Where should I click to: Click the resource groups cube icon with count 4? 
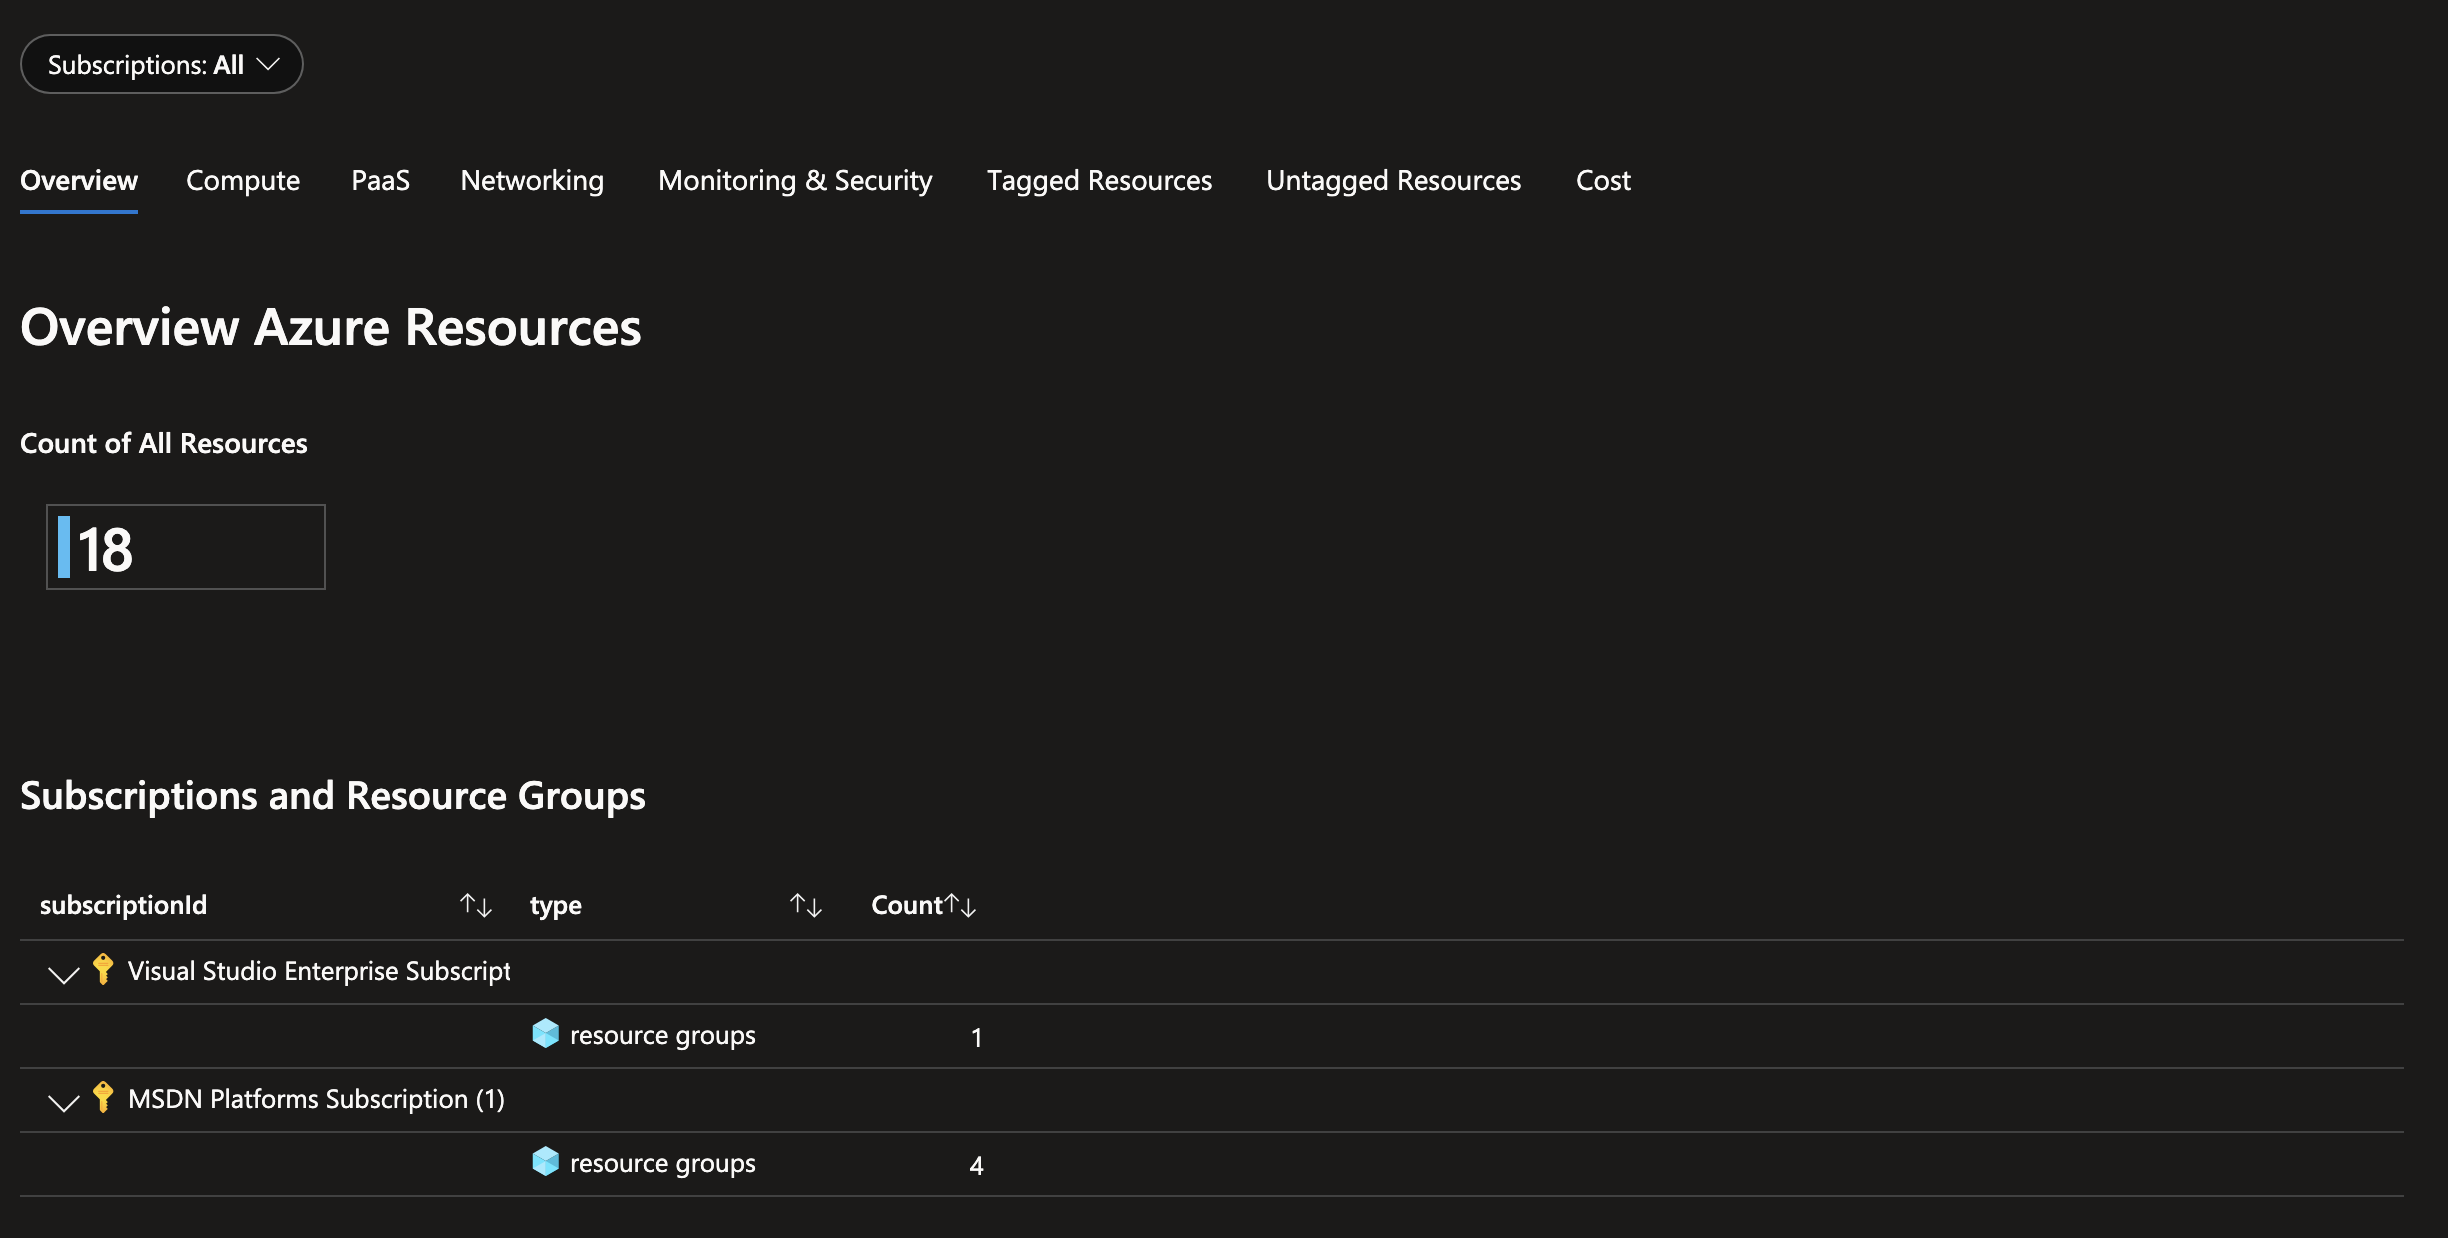click(x=546, y=1161)
